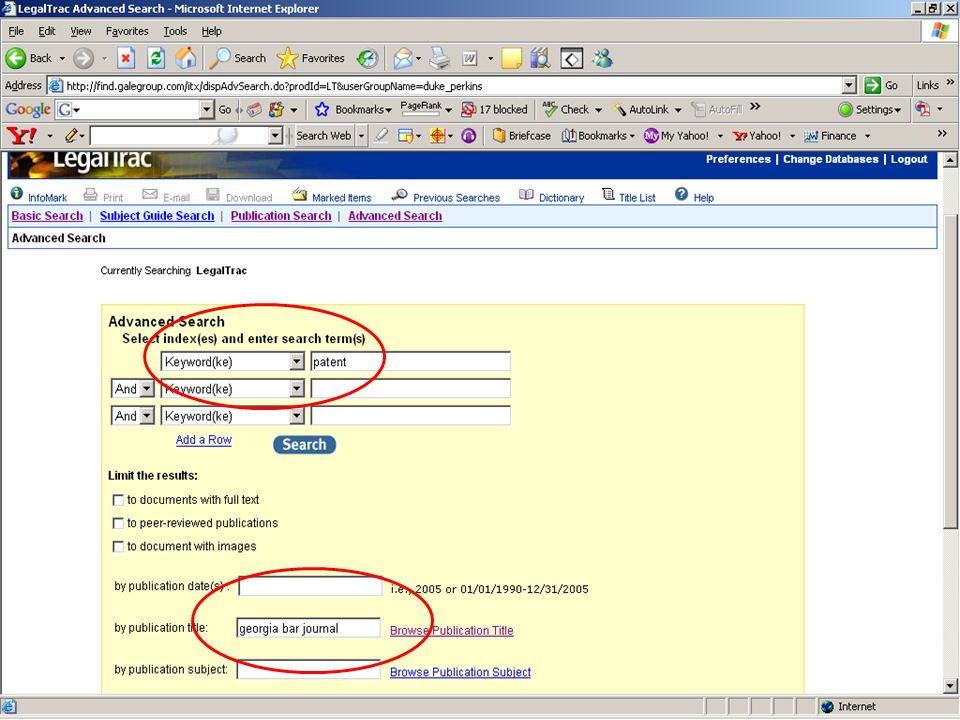This screenshot has height=720, width=960.
Task: Open the Mail envelope toolbar icon
Action: pos(403,58)
